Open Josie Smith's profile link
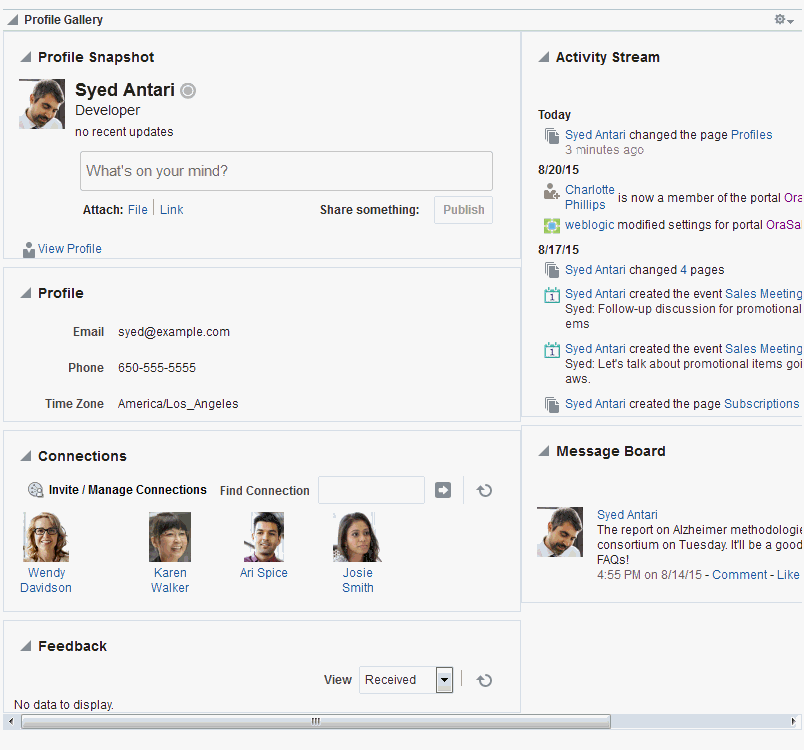Viewport: 804px width, 750px height. coord(357,580)
